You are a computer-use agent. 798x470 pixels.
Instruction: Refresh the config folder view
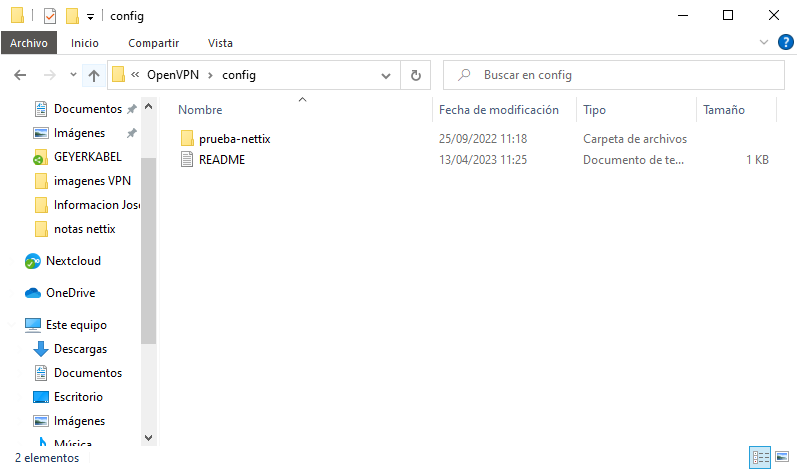tap(416, 75)
